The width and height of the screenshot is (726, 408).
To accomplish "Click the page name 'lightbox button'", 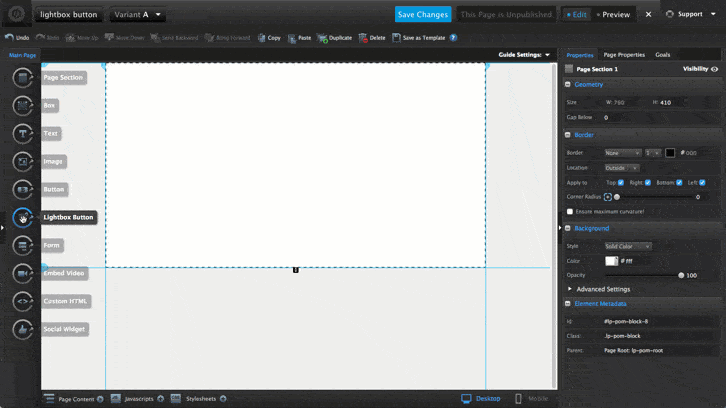I will pos(69,14).
